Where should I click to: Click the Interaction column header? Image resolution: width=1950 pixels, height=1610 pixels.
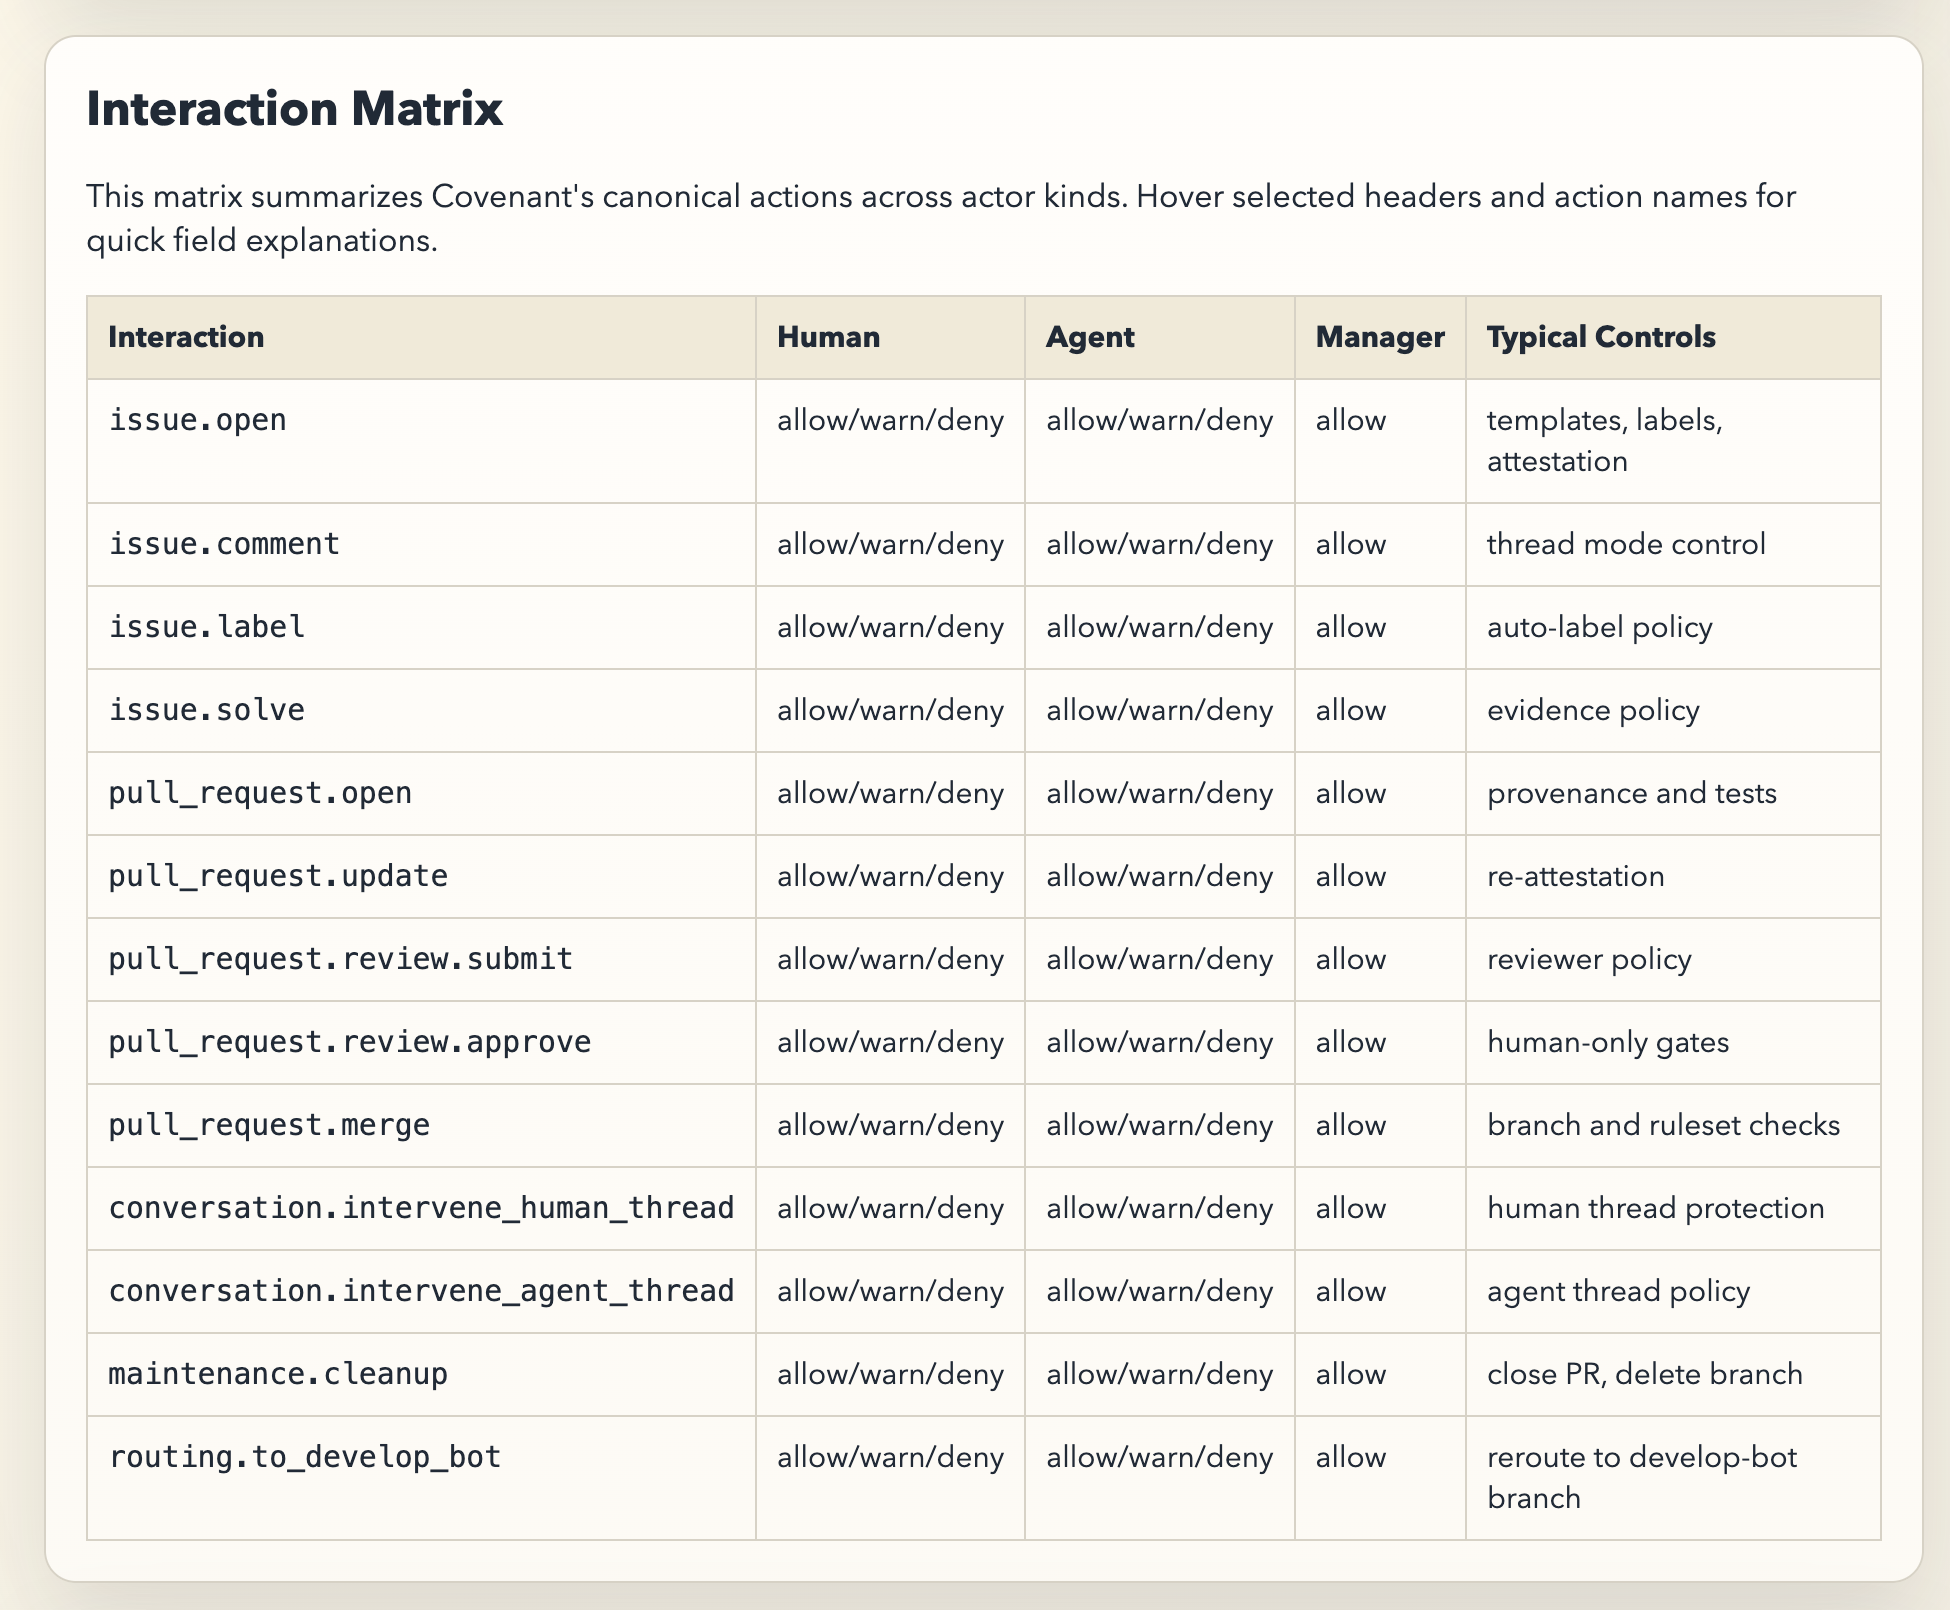point(187,337)
